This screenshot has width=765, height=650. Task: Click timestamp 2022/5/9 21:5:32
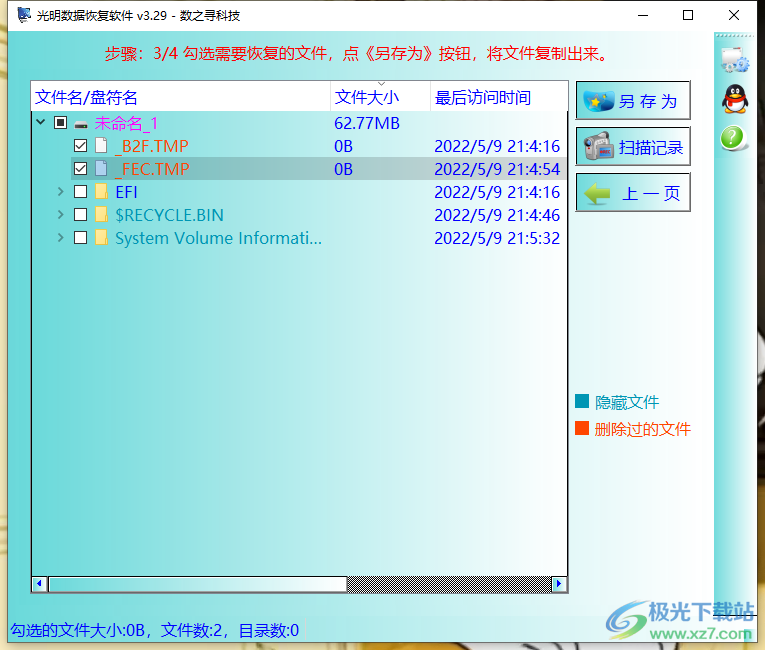(x=497, y=238)
